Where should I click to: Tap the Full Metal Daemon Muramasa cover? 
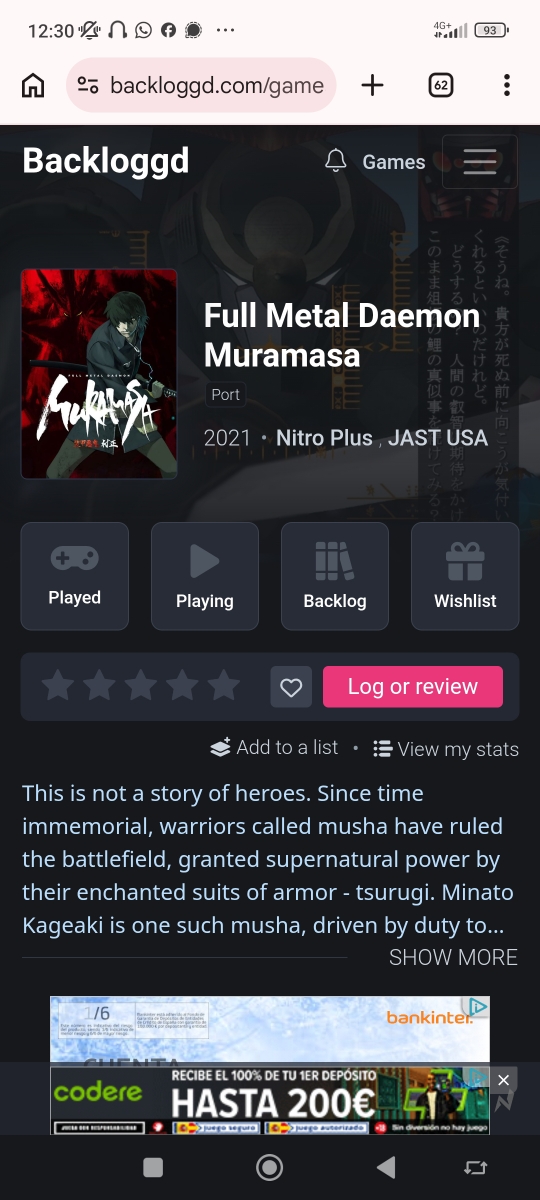tap(99, 373)
